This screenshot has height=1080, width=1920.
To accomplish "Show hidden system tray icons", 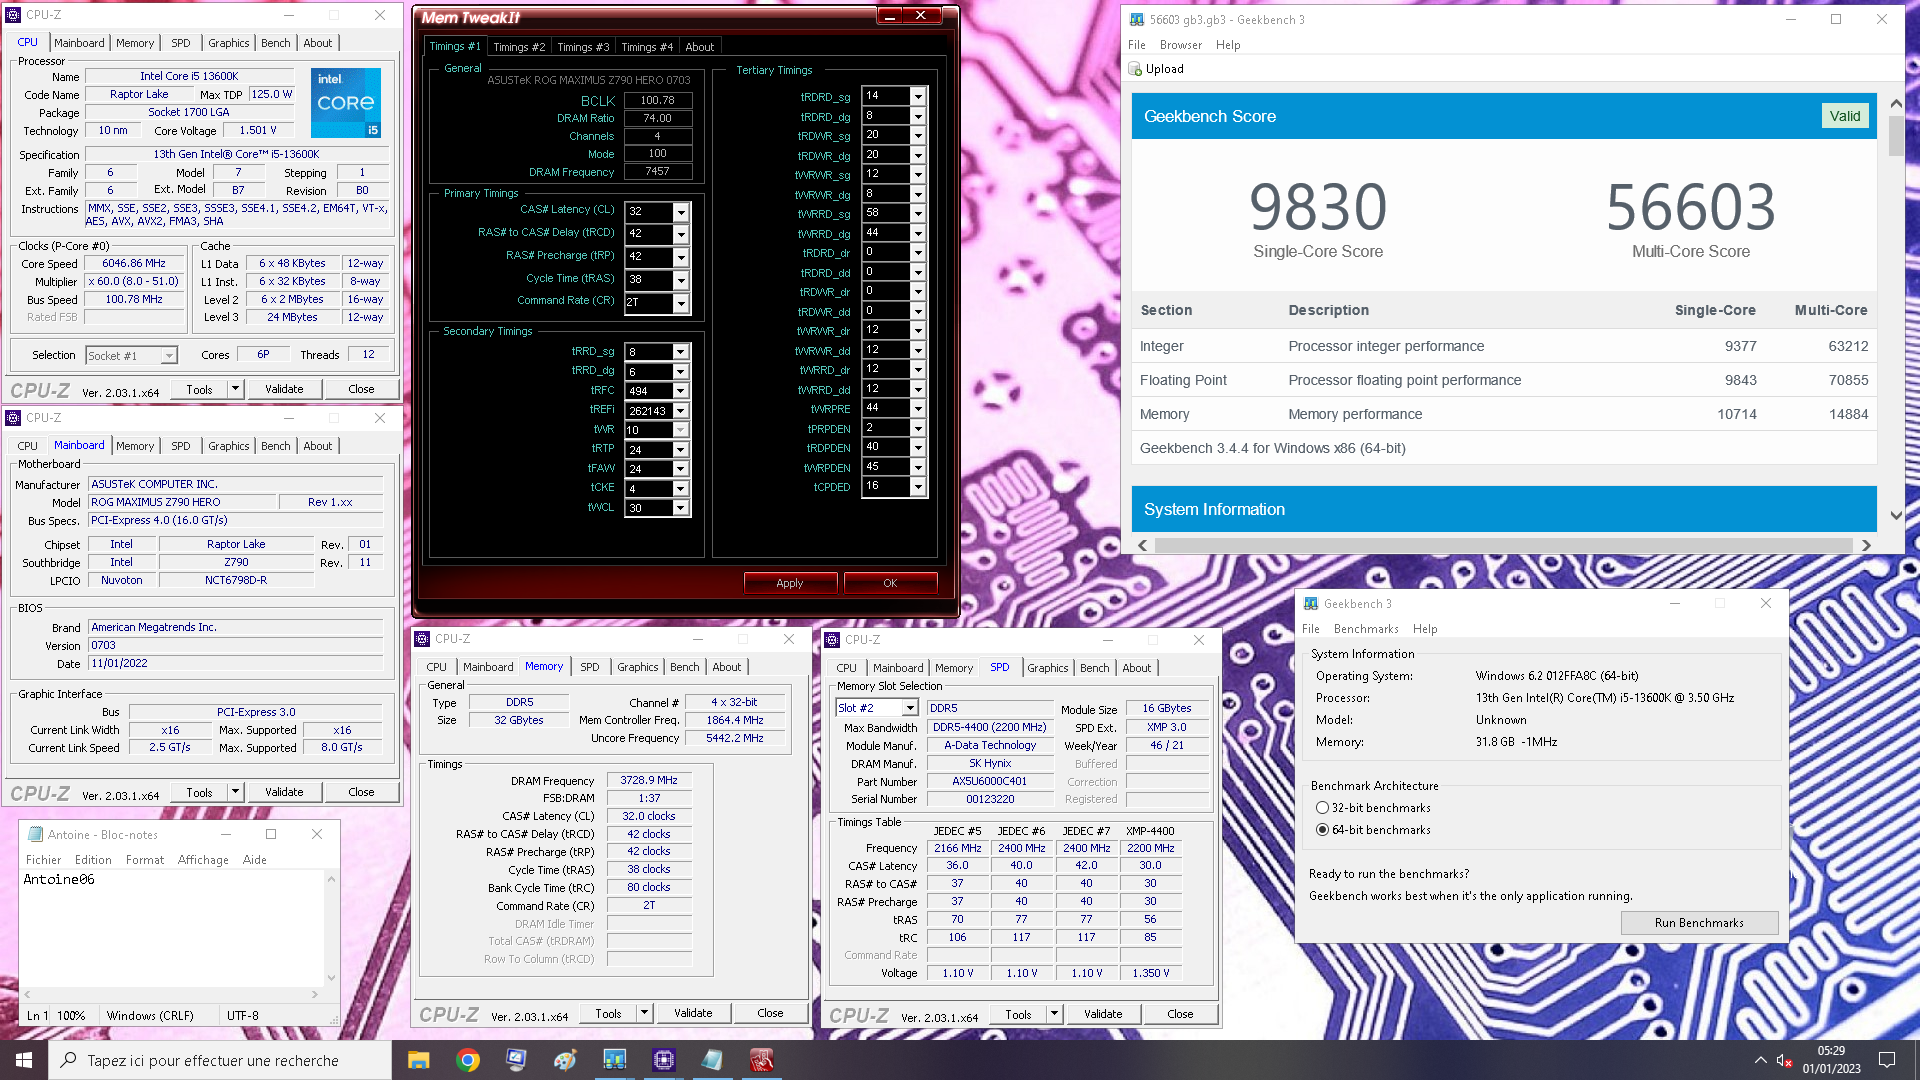I will click(1760, 1060).
